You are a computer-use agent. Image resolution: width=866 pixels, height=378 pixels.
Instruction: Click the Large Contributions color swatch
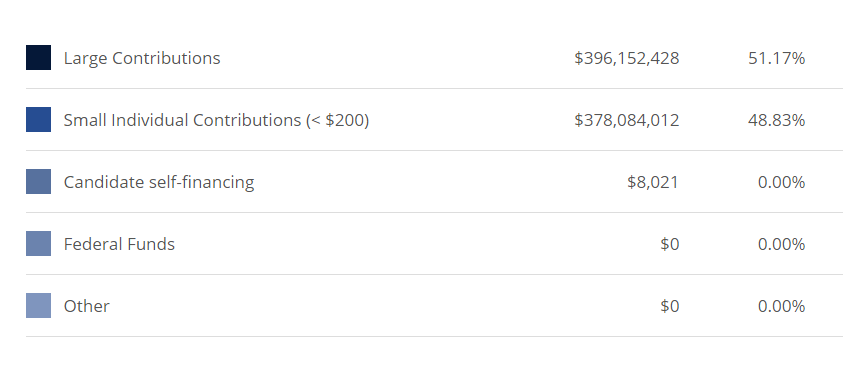point(39,57)
